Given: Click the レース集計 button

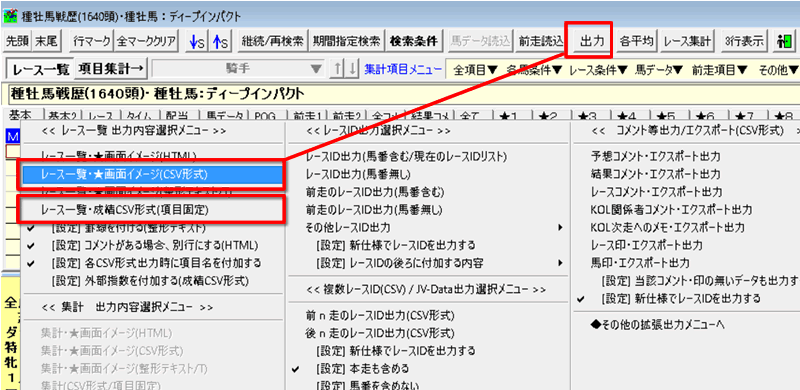Looking at the screenshot, I should pyautogui.click(x=687, y=41).
